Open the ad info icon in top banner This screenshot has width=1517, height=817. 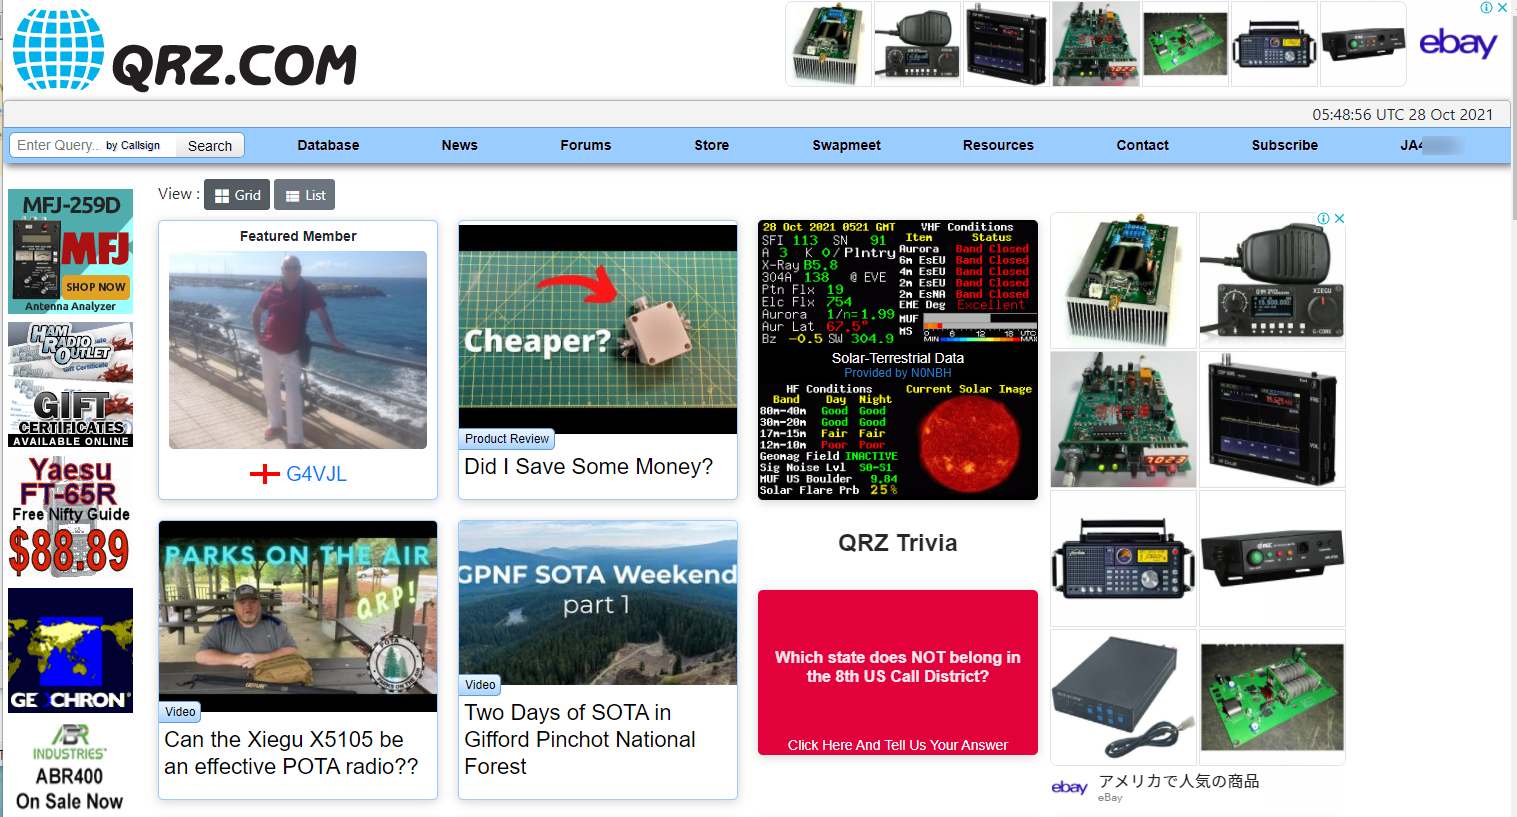coord(1487,8)
